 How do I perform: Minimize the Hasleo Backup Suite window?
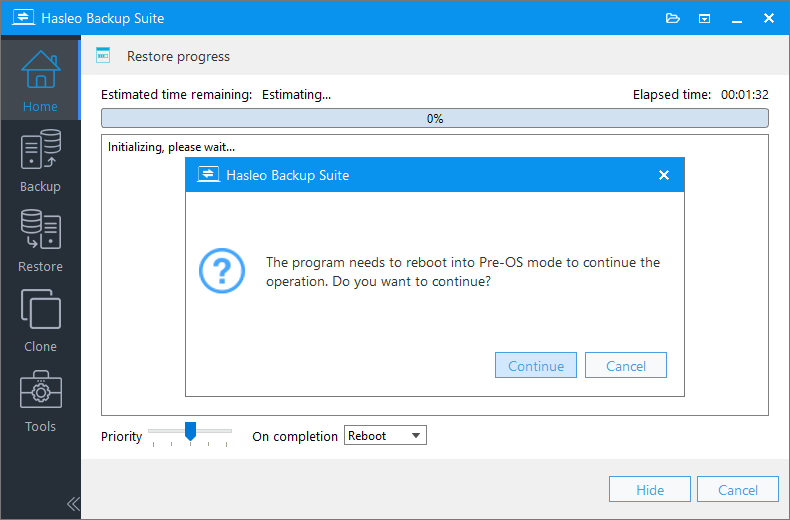coord(737,19)
